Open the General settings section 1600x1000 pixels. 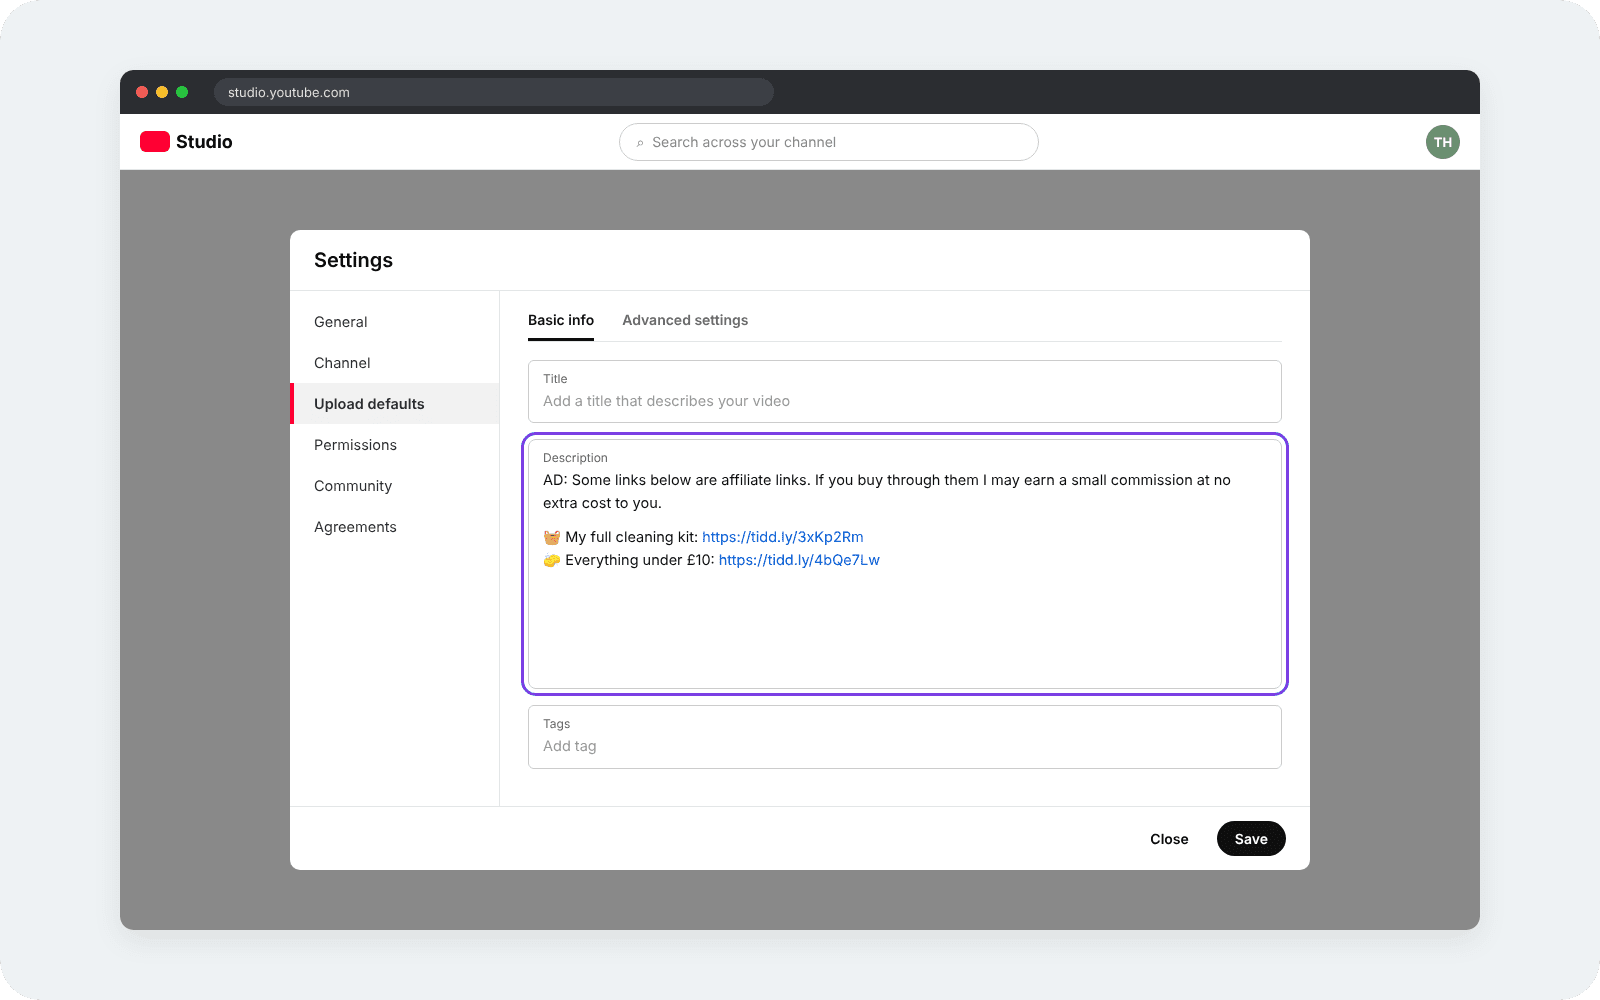[x=395, y=322]
